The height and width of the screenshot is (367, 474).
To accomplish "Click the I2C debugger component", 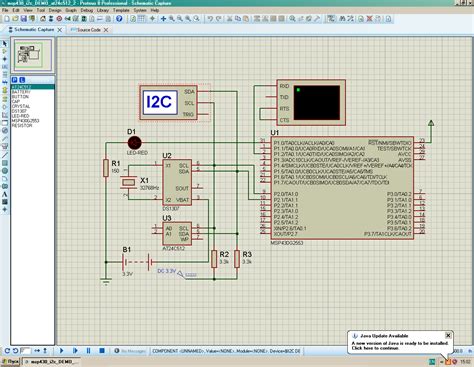I will point(169,103).
